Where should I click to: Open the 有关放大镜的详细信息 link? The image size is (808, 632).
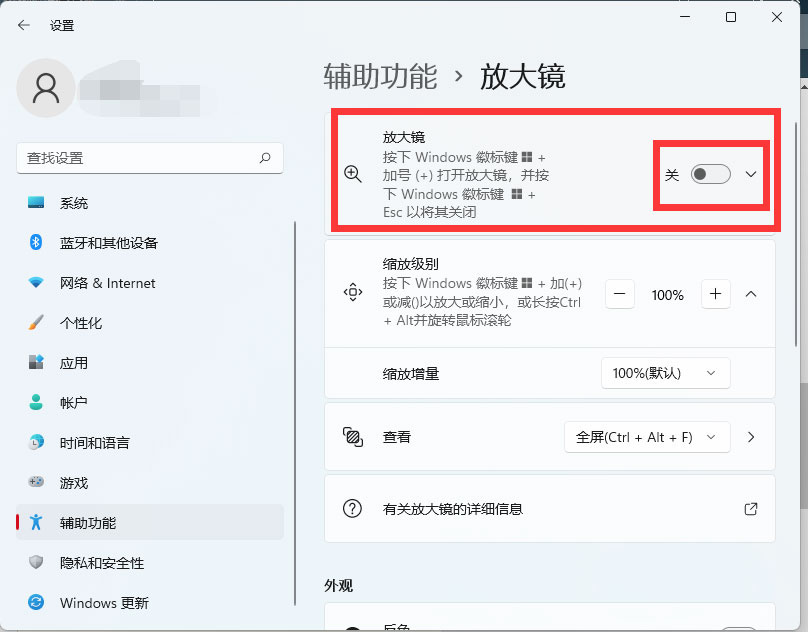click(750, 509)
